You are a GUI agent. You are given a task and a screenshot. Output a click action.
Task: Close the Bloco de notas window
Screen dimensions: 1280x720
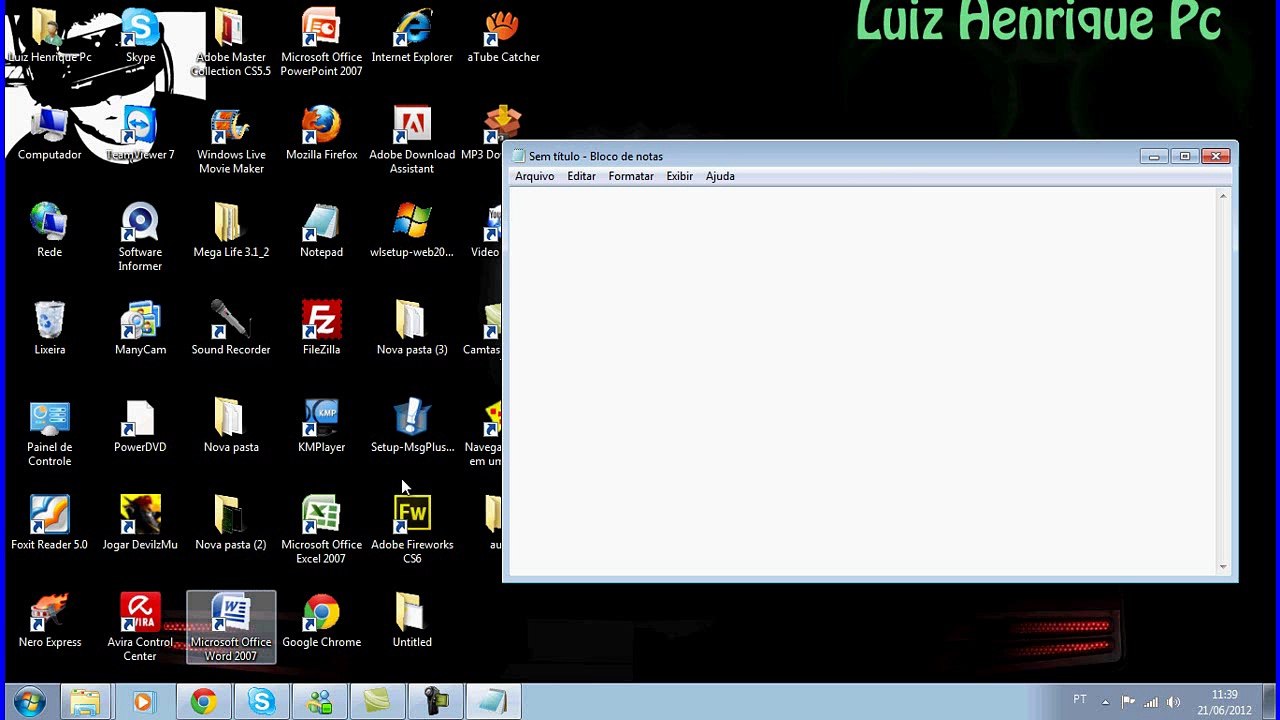click(x=1216, y=156)
